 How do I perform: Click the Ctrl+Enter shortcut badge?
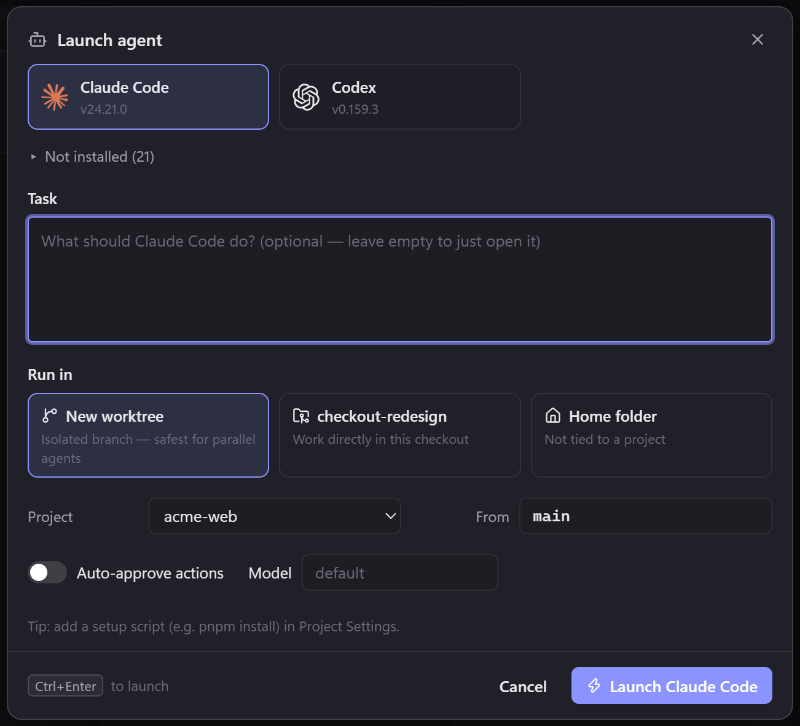click(65, 686)
